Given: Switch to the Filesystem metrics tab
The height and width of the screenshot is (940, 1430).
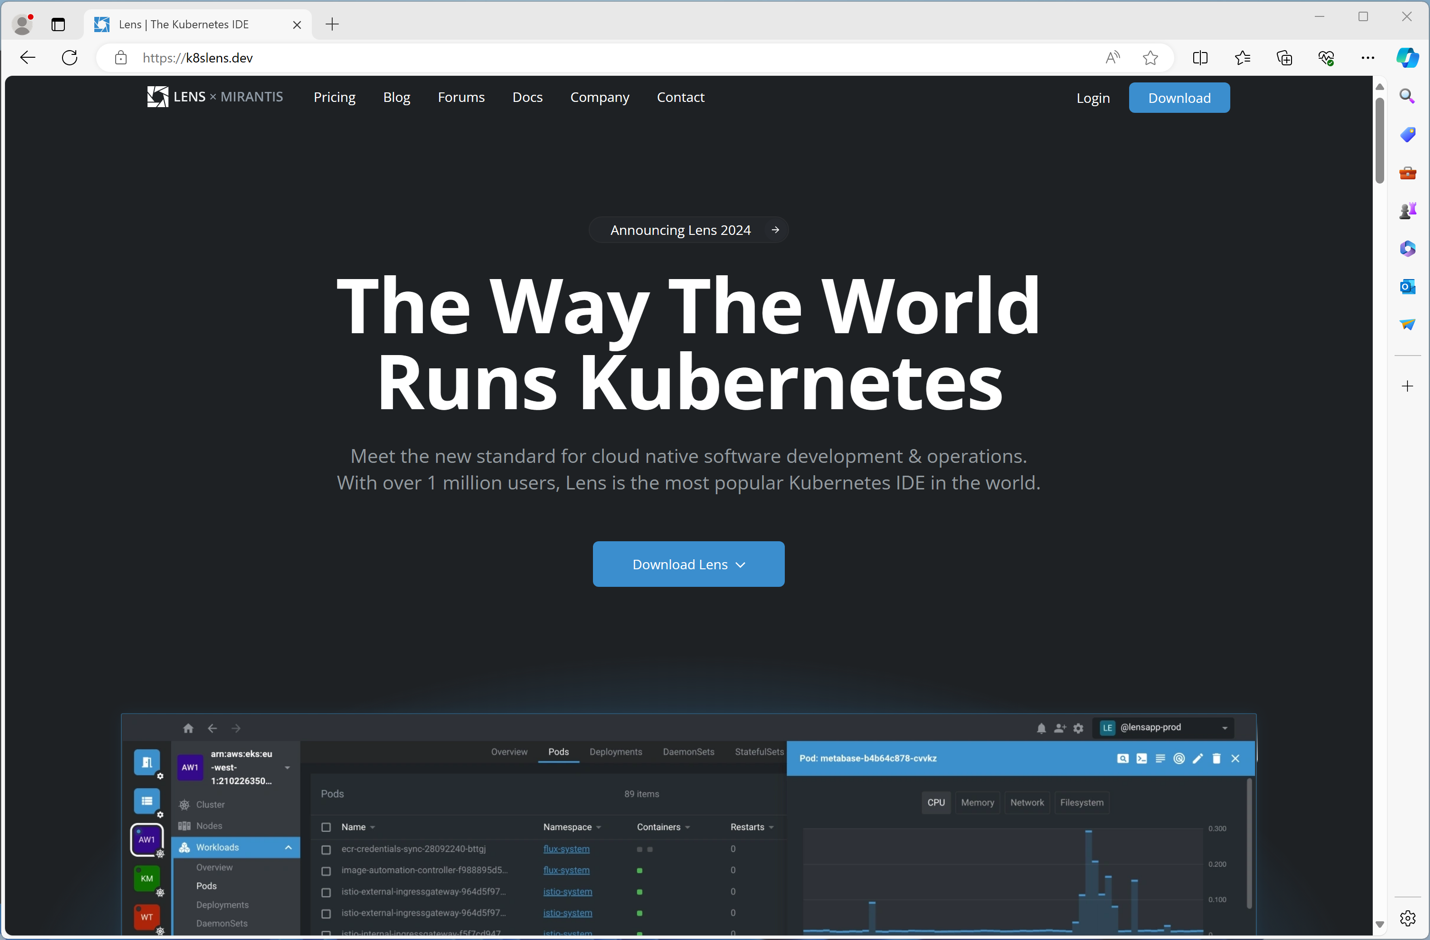Looking at the screenshot, I should (1082, 803).
